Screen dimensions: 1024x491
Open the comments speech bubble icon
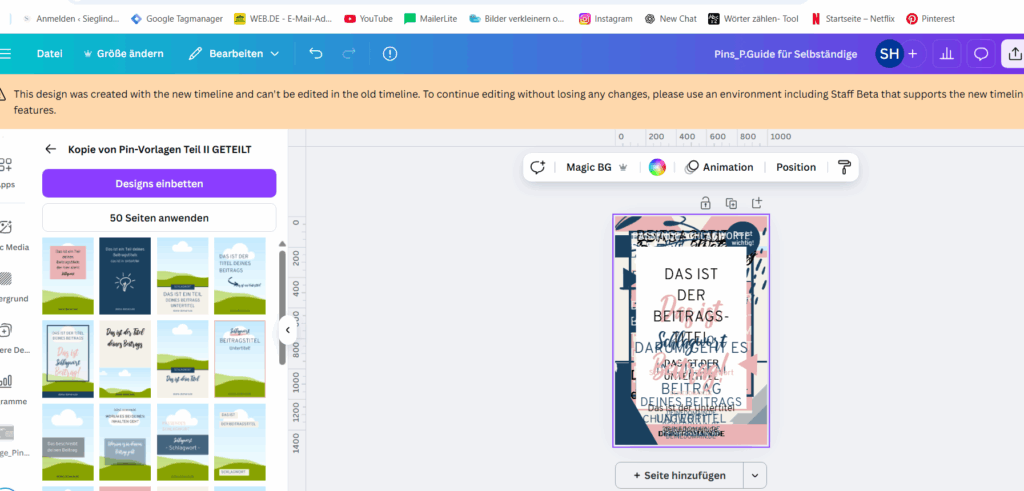pyautogui.click(x=981, y=54)
